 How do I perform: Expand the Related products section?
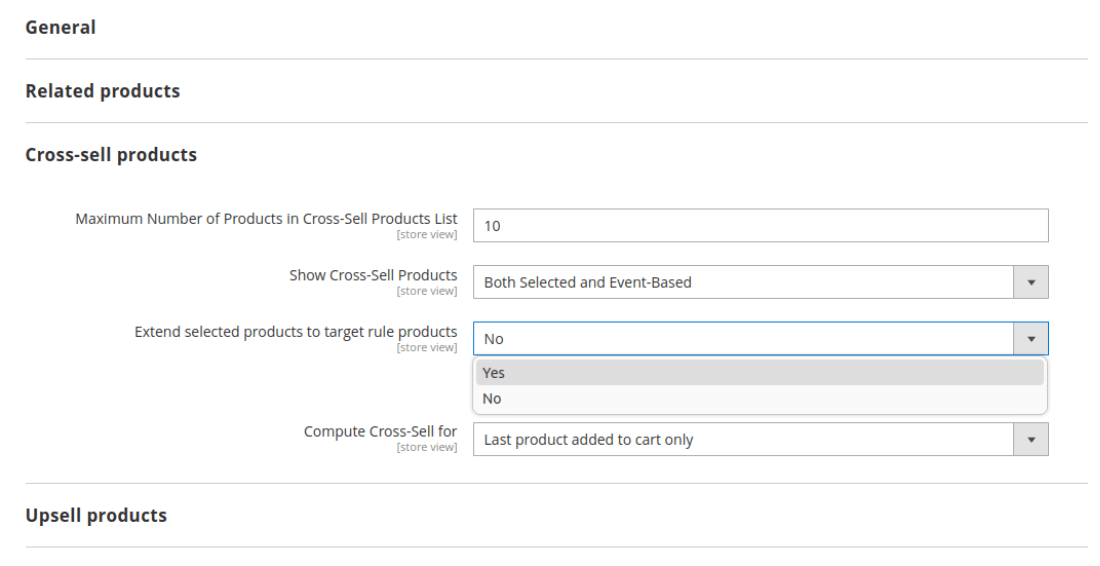pos(103,91)
